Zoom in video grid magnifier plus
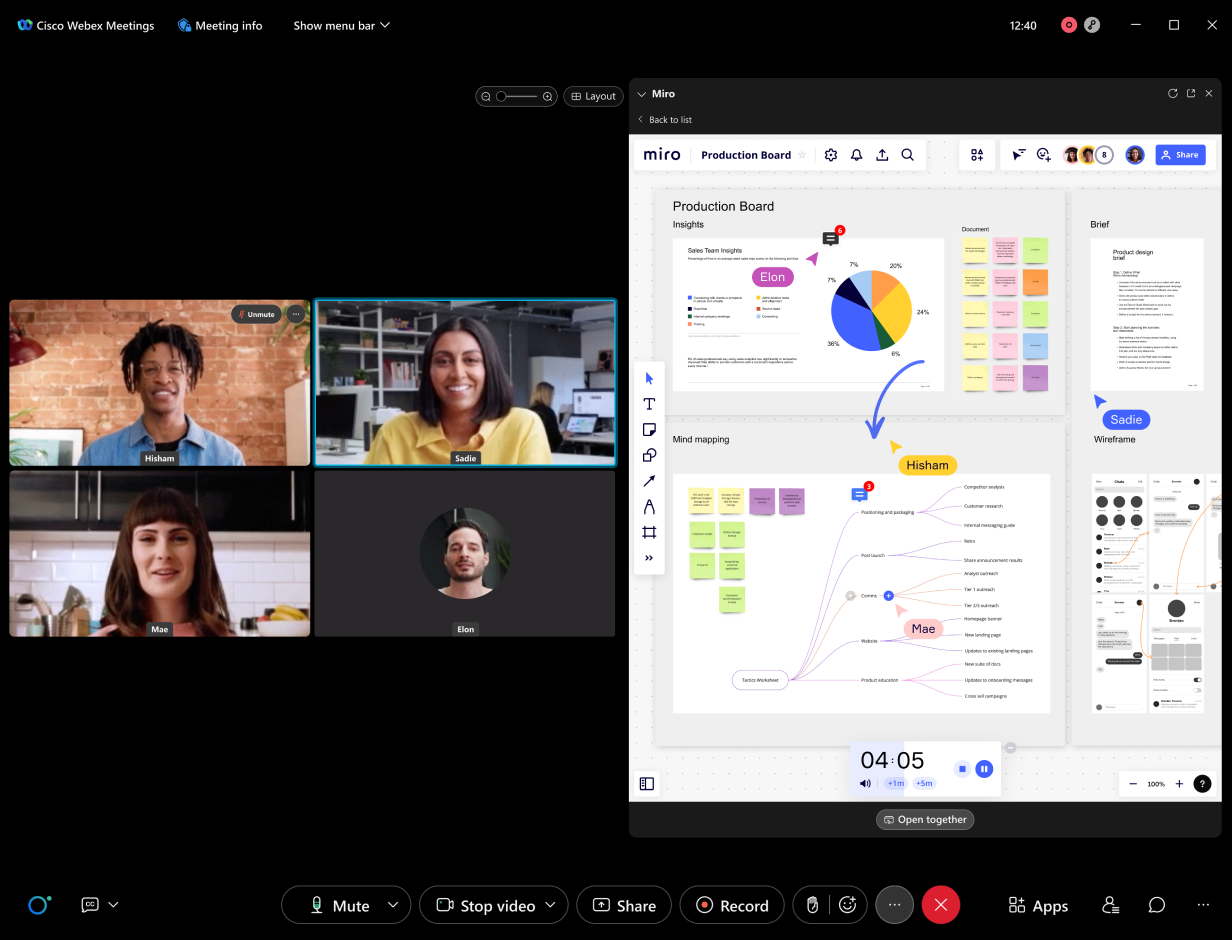1232x940 pixels. coord(547,96)
